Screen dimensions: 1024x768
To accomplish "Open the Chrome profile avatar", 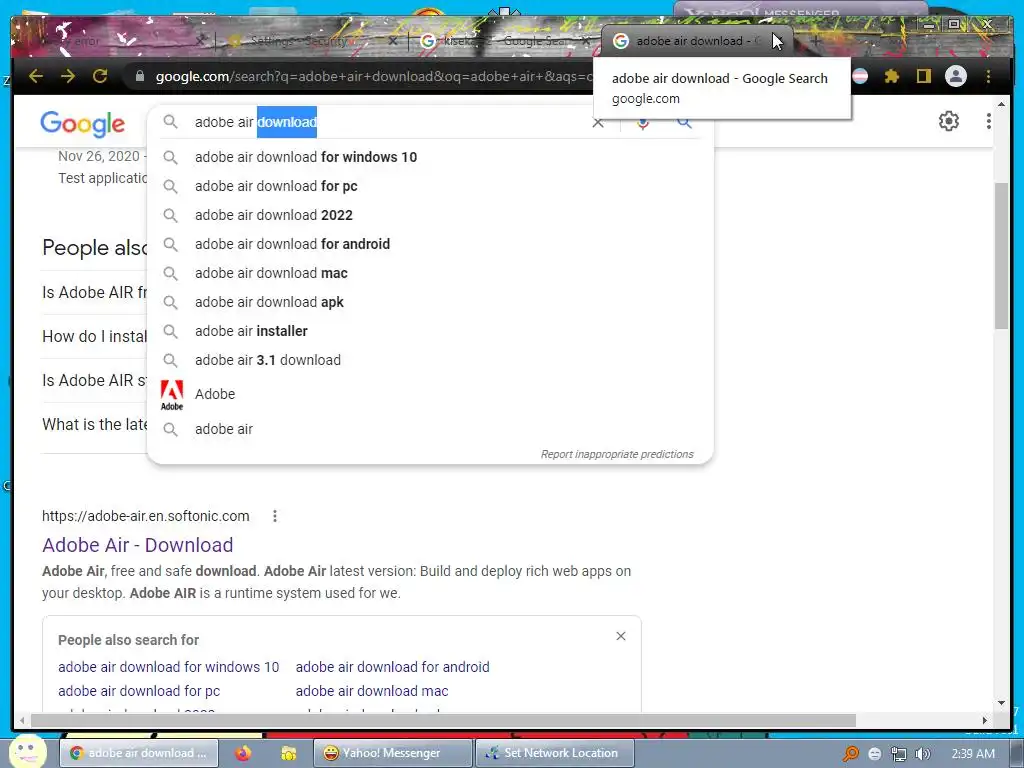I will (x=955, y=76).
